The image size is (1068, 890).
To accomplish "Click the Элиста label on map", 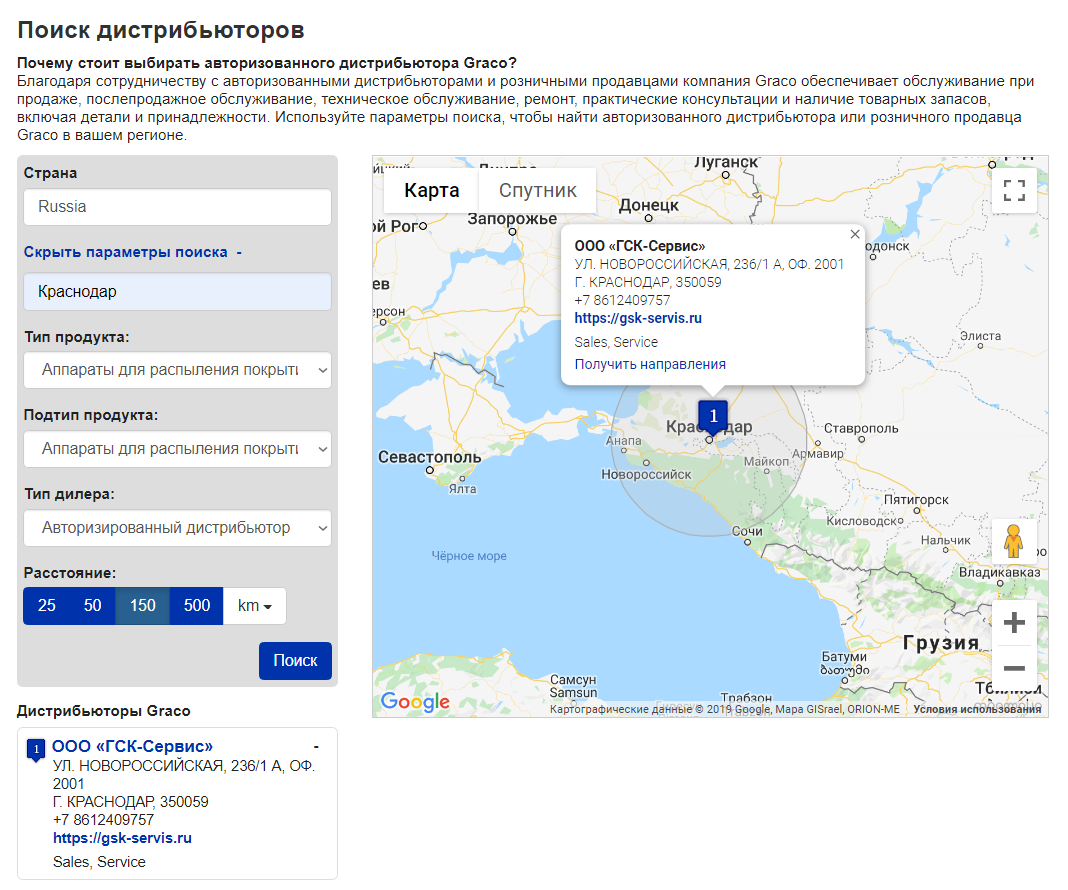I will pos(980,336).
